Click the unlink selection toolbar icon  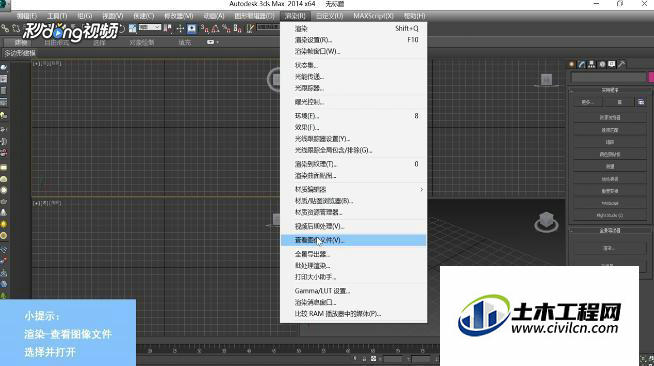point(16,28)
